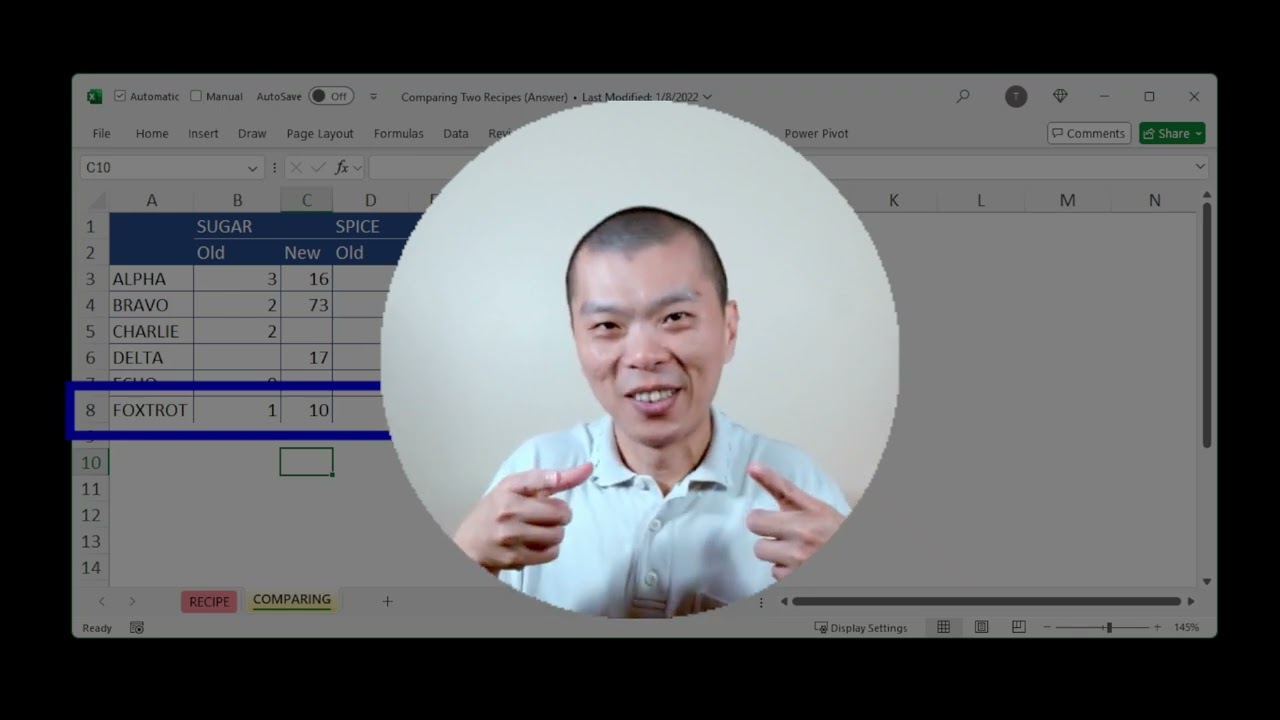This screenshot has height=720, width=1280.
Task: Open the search magnifier in title bar
Action: [963, 96]
